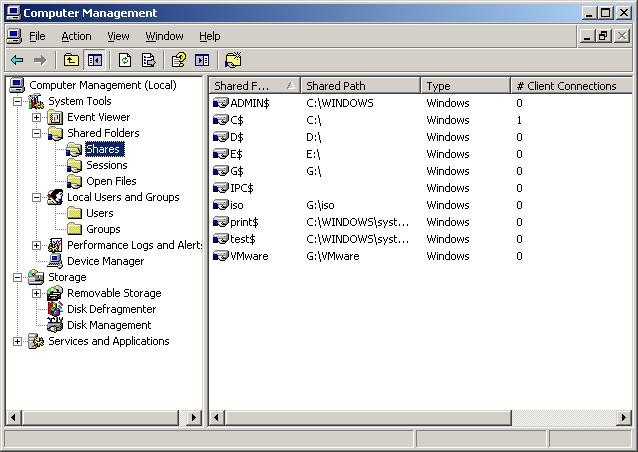Click the Back arrow toolbar button

point(17,60)
